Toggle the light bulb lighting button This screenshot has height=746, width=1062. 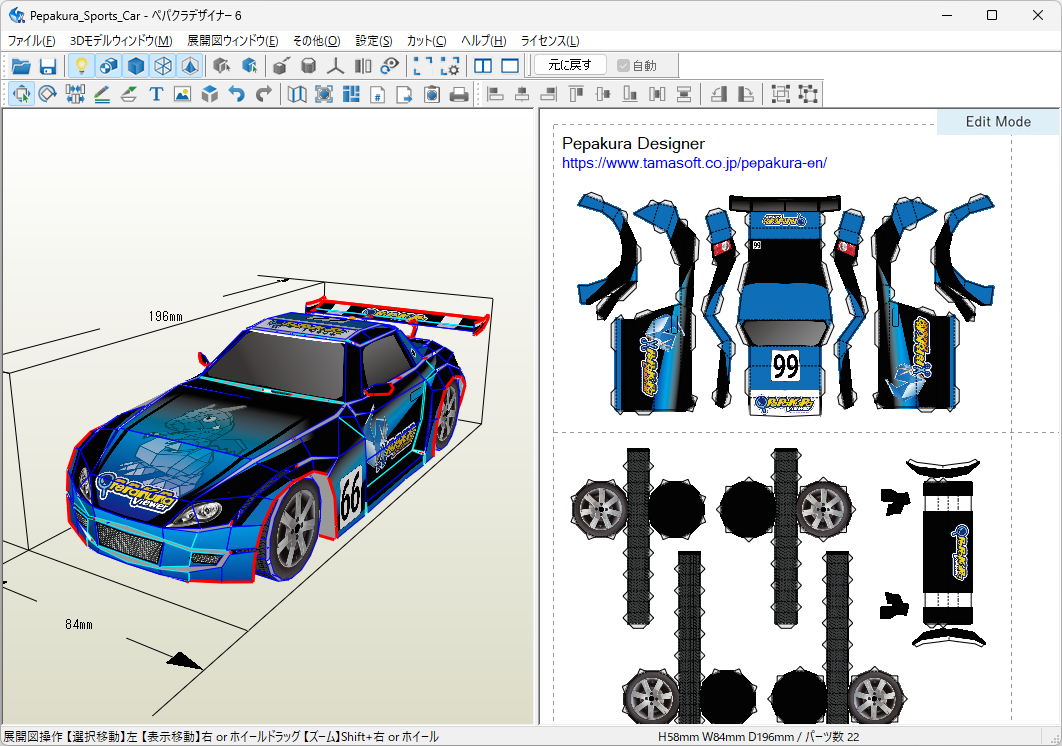[81, 66]
